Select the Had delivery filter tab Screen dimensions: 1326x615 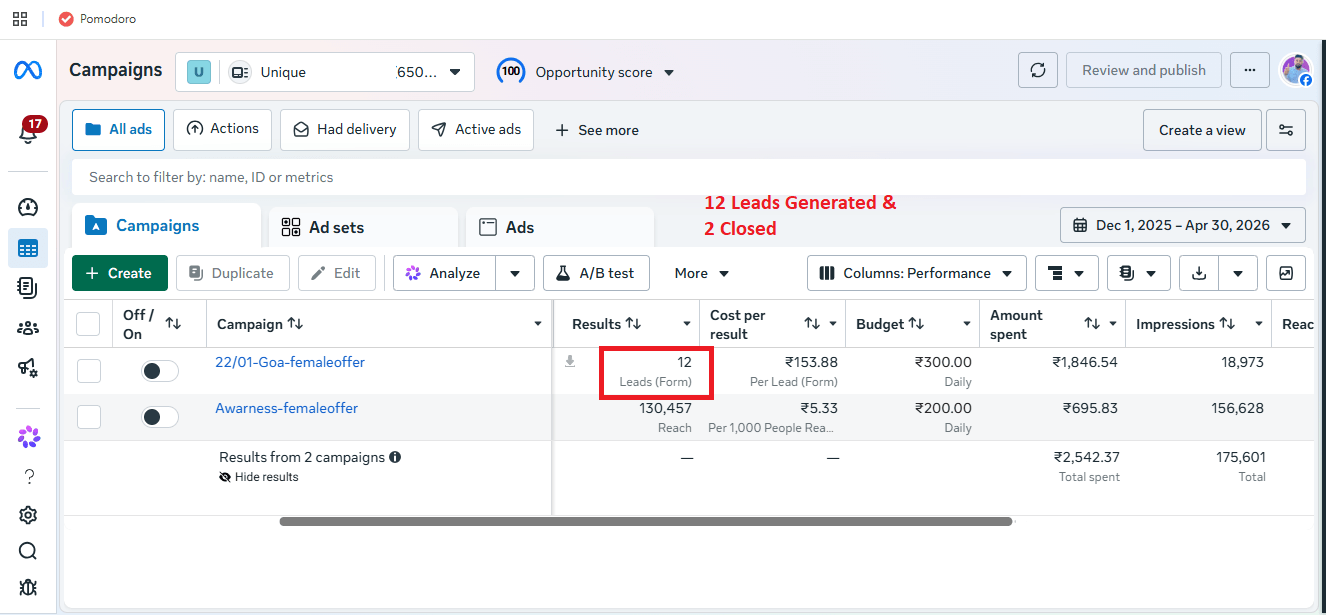[x=345, y=130]
